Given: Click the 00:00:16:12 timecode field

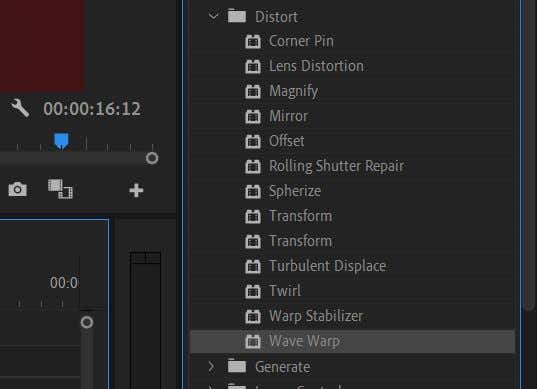Looking at the screenshot, I should pos(92,109).
